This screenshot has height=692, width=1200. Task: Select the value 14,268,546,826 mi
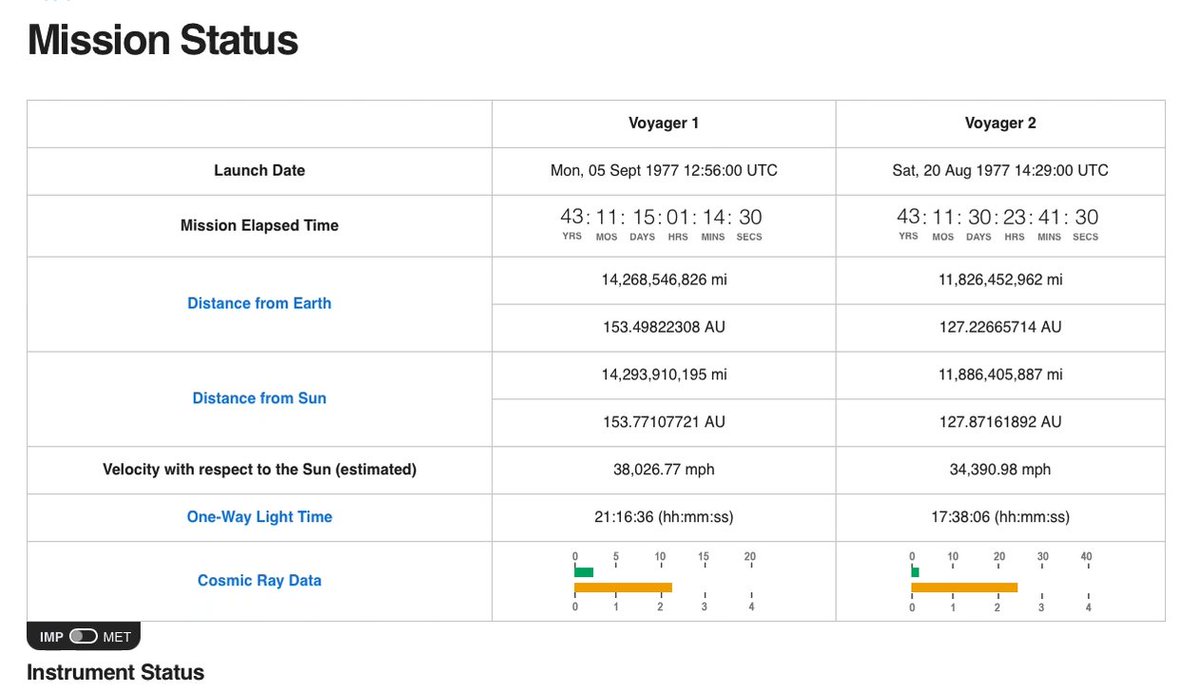click(x=664, y=280)
